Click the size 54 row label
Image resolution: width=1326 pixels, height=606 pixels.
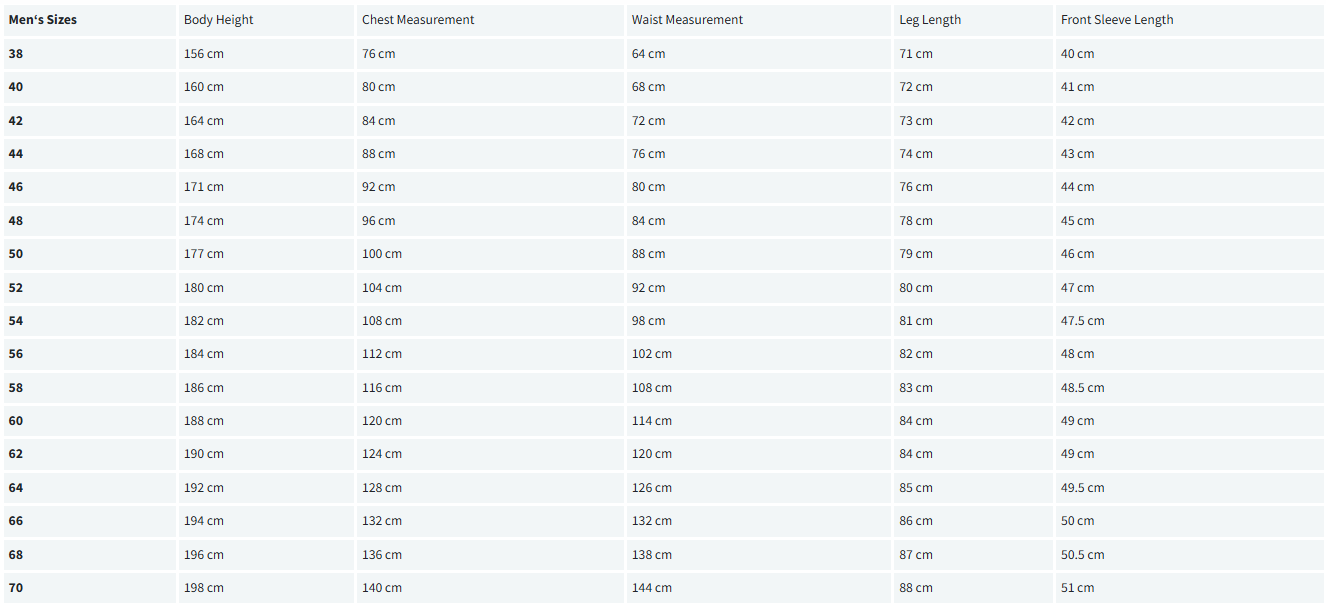point(16,321)
